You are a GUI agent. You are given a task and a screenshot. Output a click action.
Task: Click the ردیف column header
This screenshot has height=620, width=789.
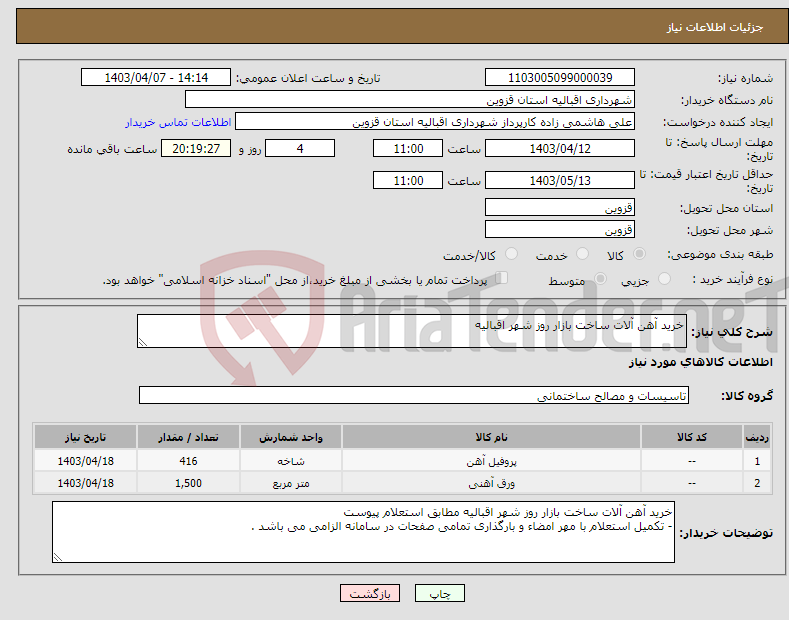[x=757, y=437]
